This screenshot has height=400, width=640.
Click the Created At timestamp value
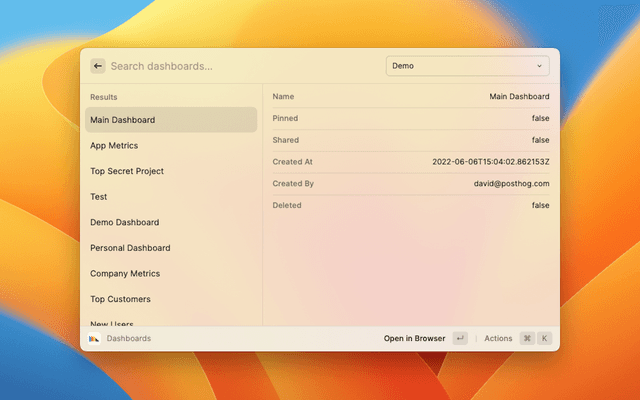(x=490, y=162)
